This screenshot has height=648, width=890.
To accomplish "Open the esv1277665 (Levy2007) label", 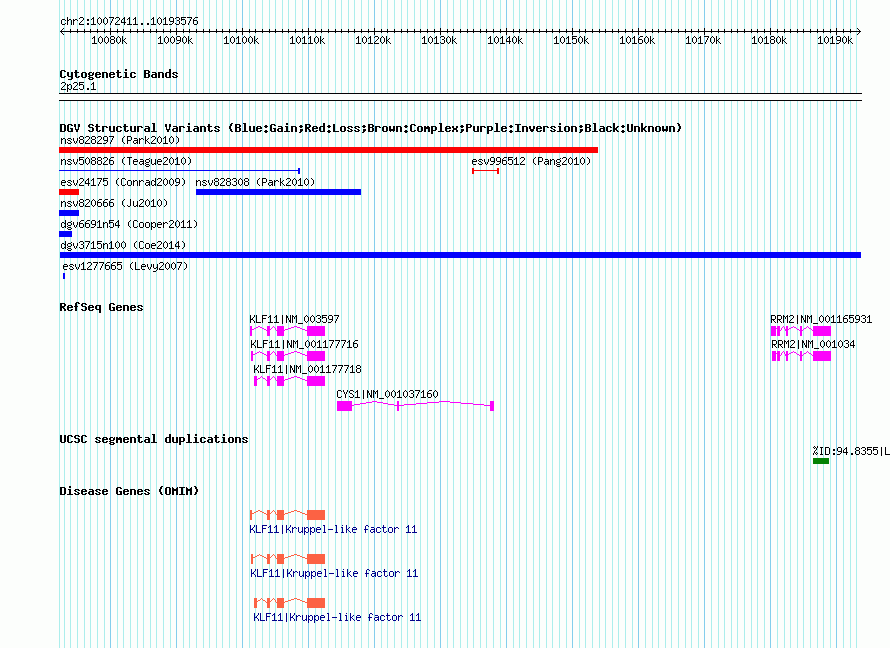I will [x=125, y=266].
